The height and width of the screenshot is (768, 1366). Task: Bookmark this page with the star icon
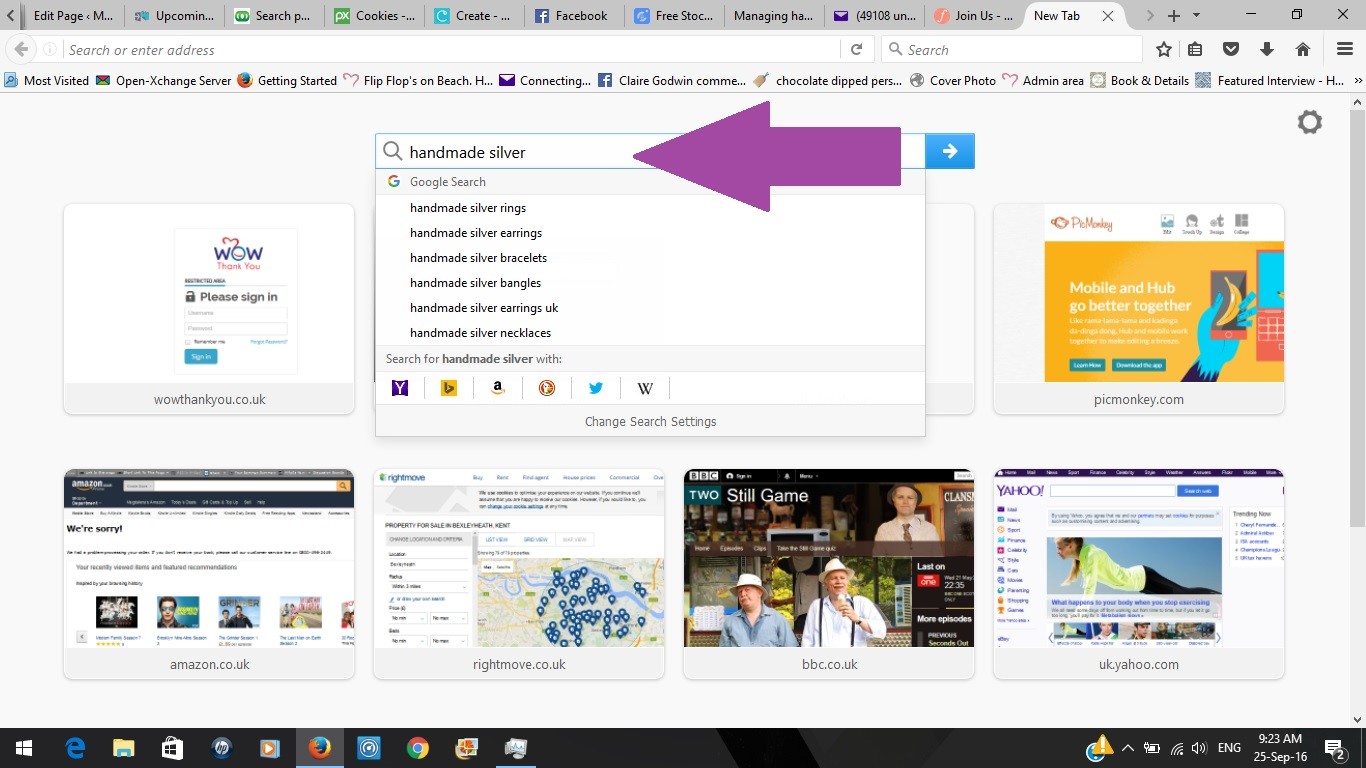pos(1164,49)
